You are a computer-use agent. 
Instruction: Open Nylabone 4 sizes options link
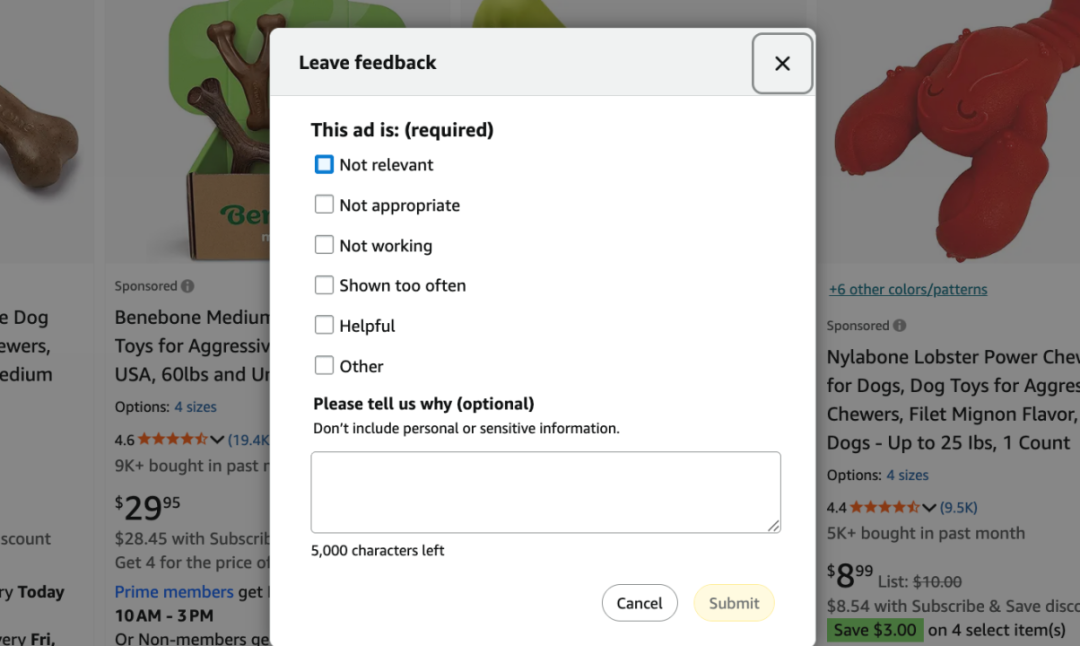coord(907,475)
